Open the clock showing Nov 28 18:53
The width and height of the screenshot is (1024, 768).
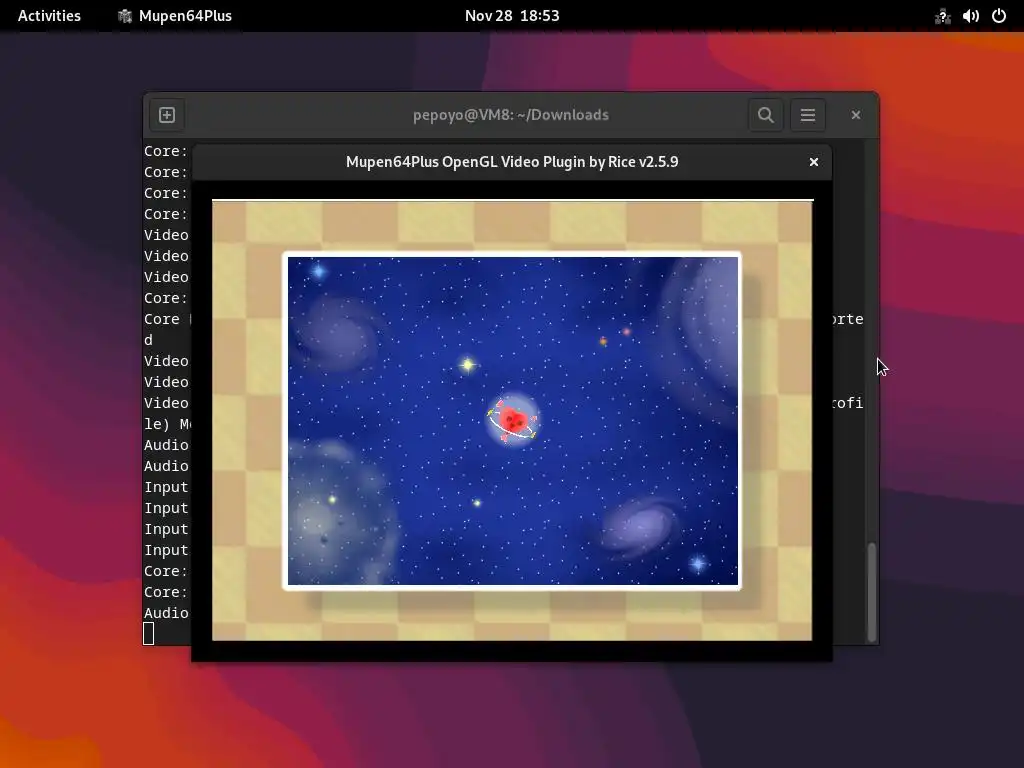[512, 16]
